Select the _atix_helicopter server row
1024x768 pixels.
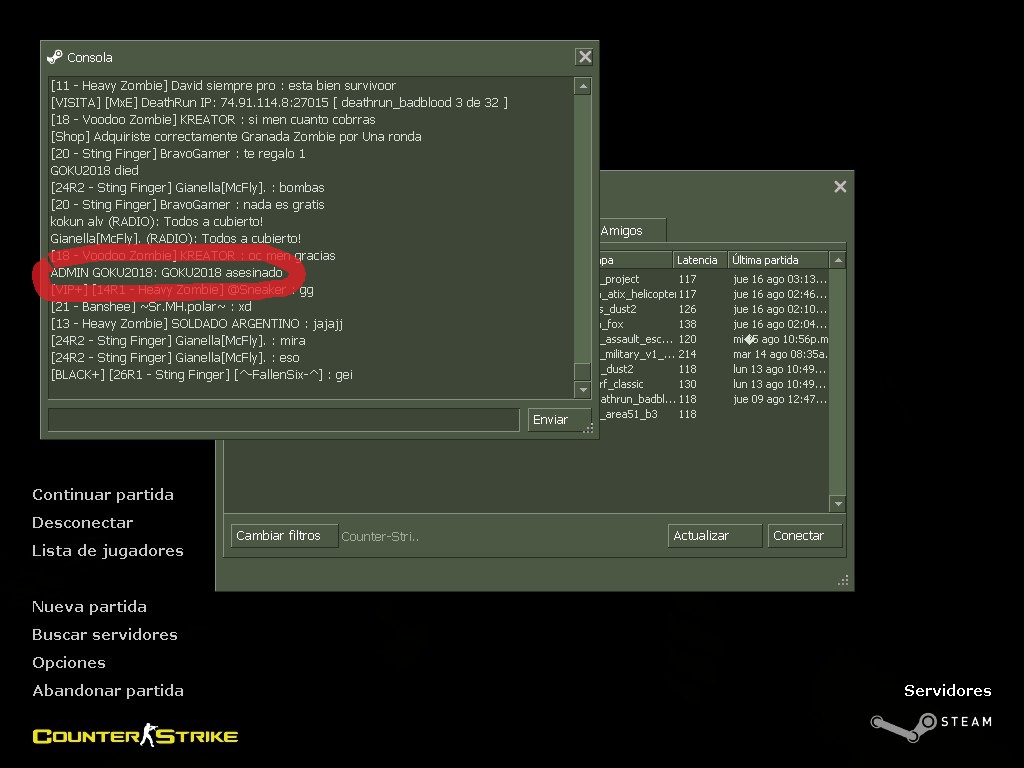click(714, 294)
